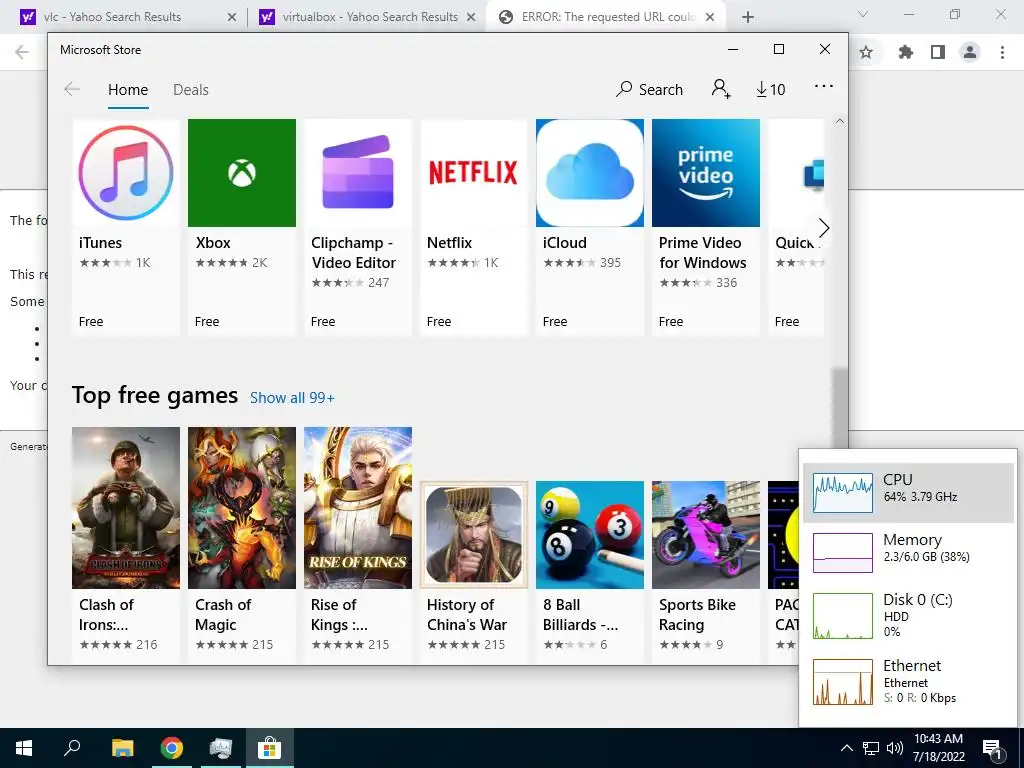Select Memory performance graph entry

[908, 552]
